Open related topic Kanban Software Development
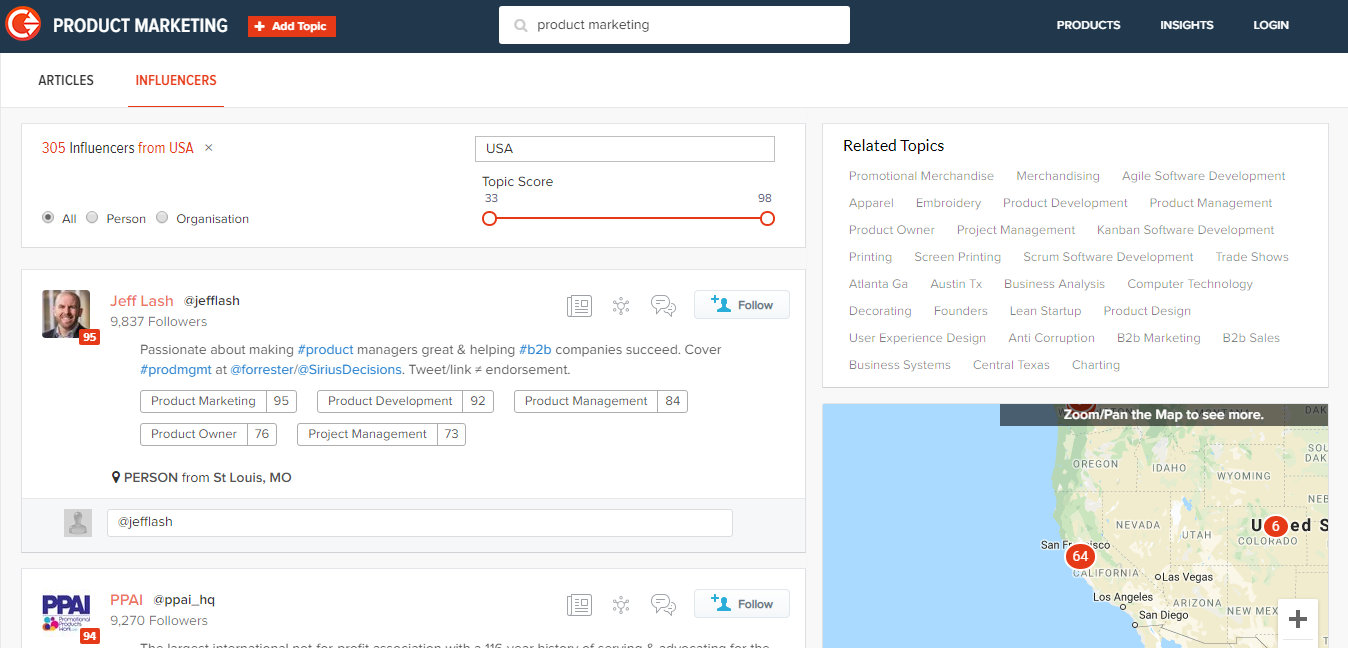 pyautogui.click(x=1185, y=230)
